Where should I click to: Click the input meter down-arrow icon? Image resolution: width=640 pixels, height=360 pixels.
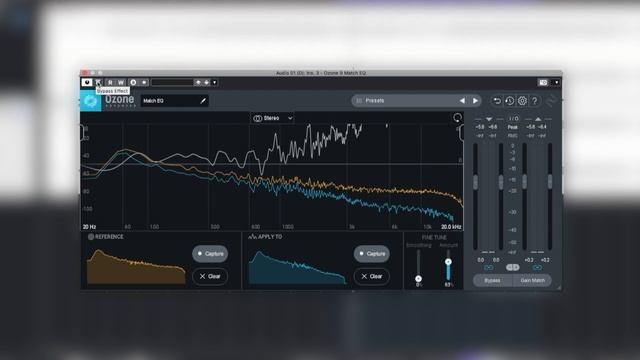(489, 119)
